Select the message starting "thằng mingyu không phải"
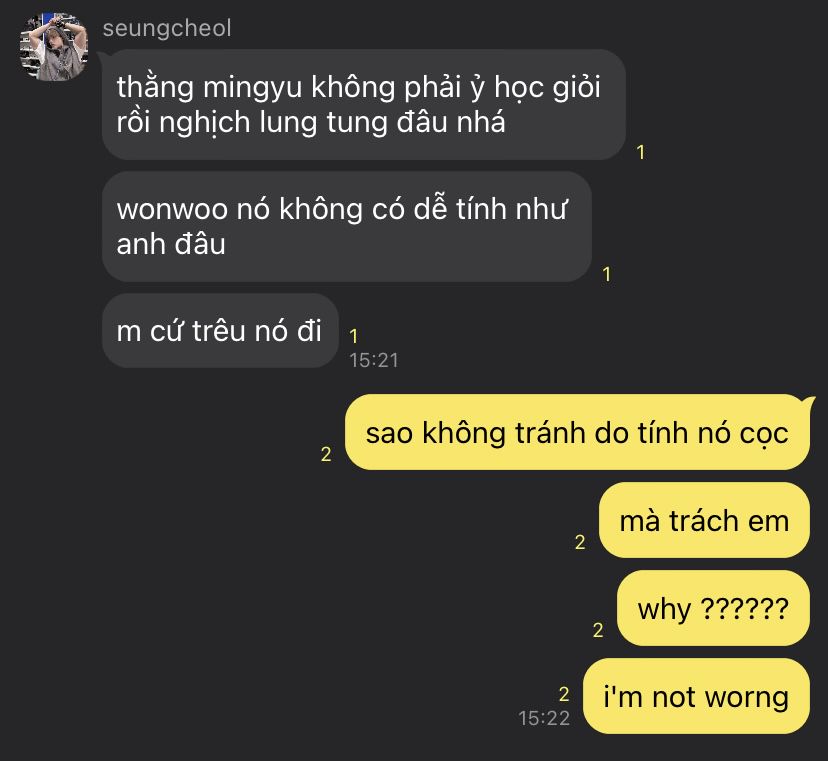Screen dimensions: 828x761 pos(364,105)
